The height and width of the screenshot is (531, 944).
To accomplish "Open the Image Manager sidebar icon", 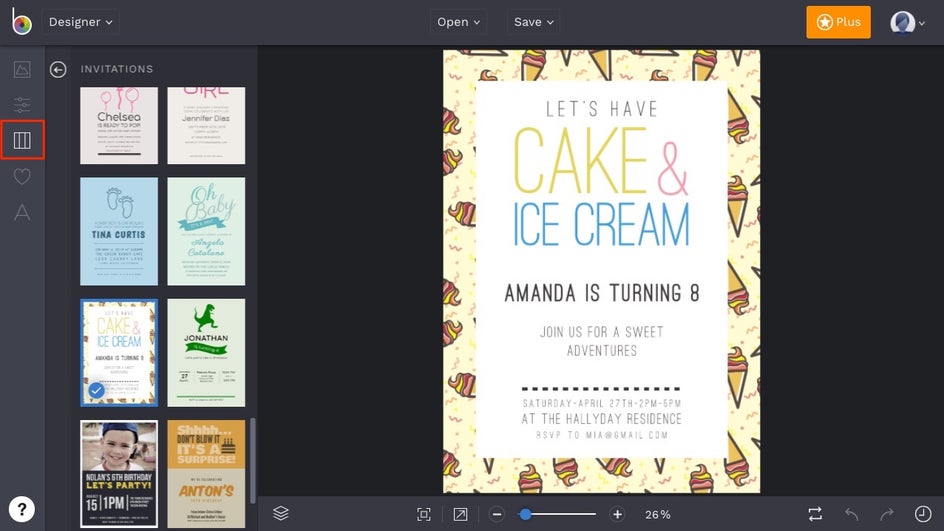I will coord(22,69).
